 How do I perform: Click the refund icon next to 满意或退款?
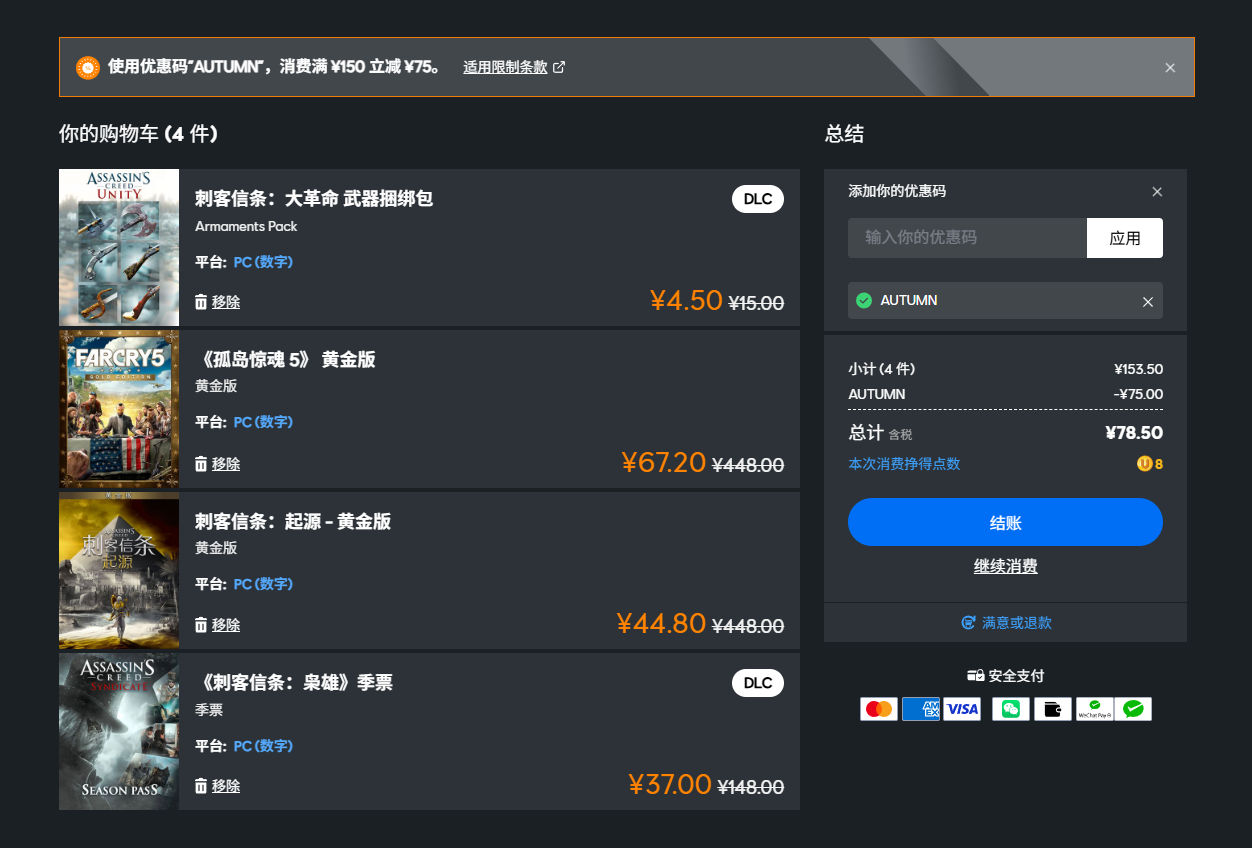click(x=968, y=623)
